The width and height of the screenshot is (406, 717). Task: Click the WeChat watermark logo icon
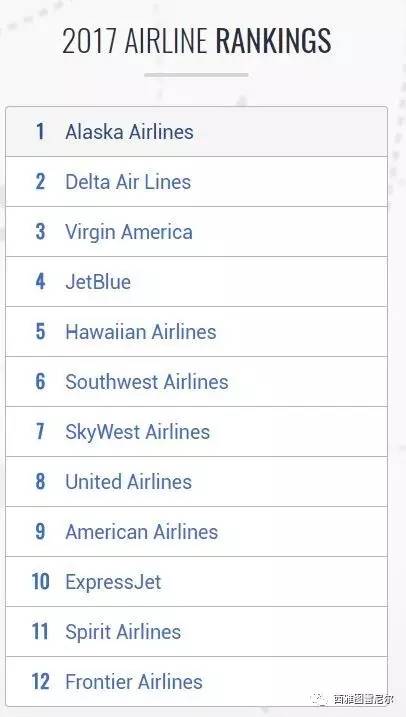(x=320, y=699)
